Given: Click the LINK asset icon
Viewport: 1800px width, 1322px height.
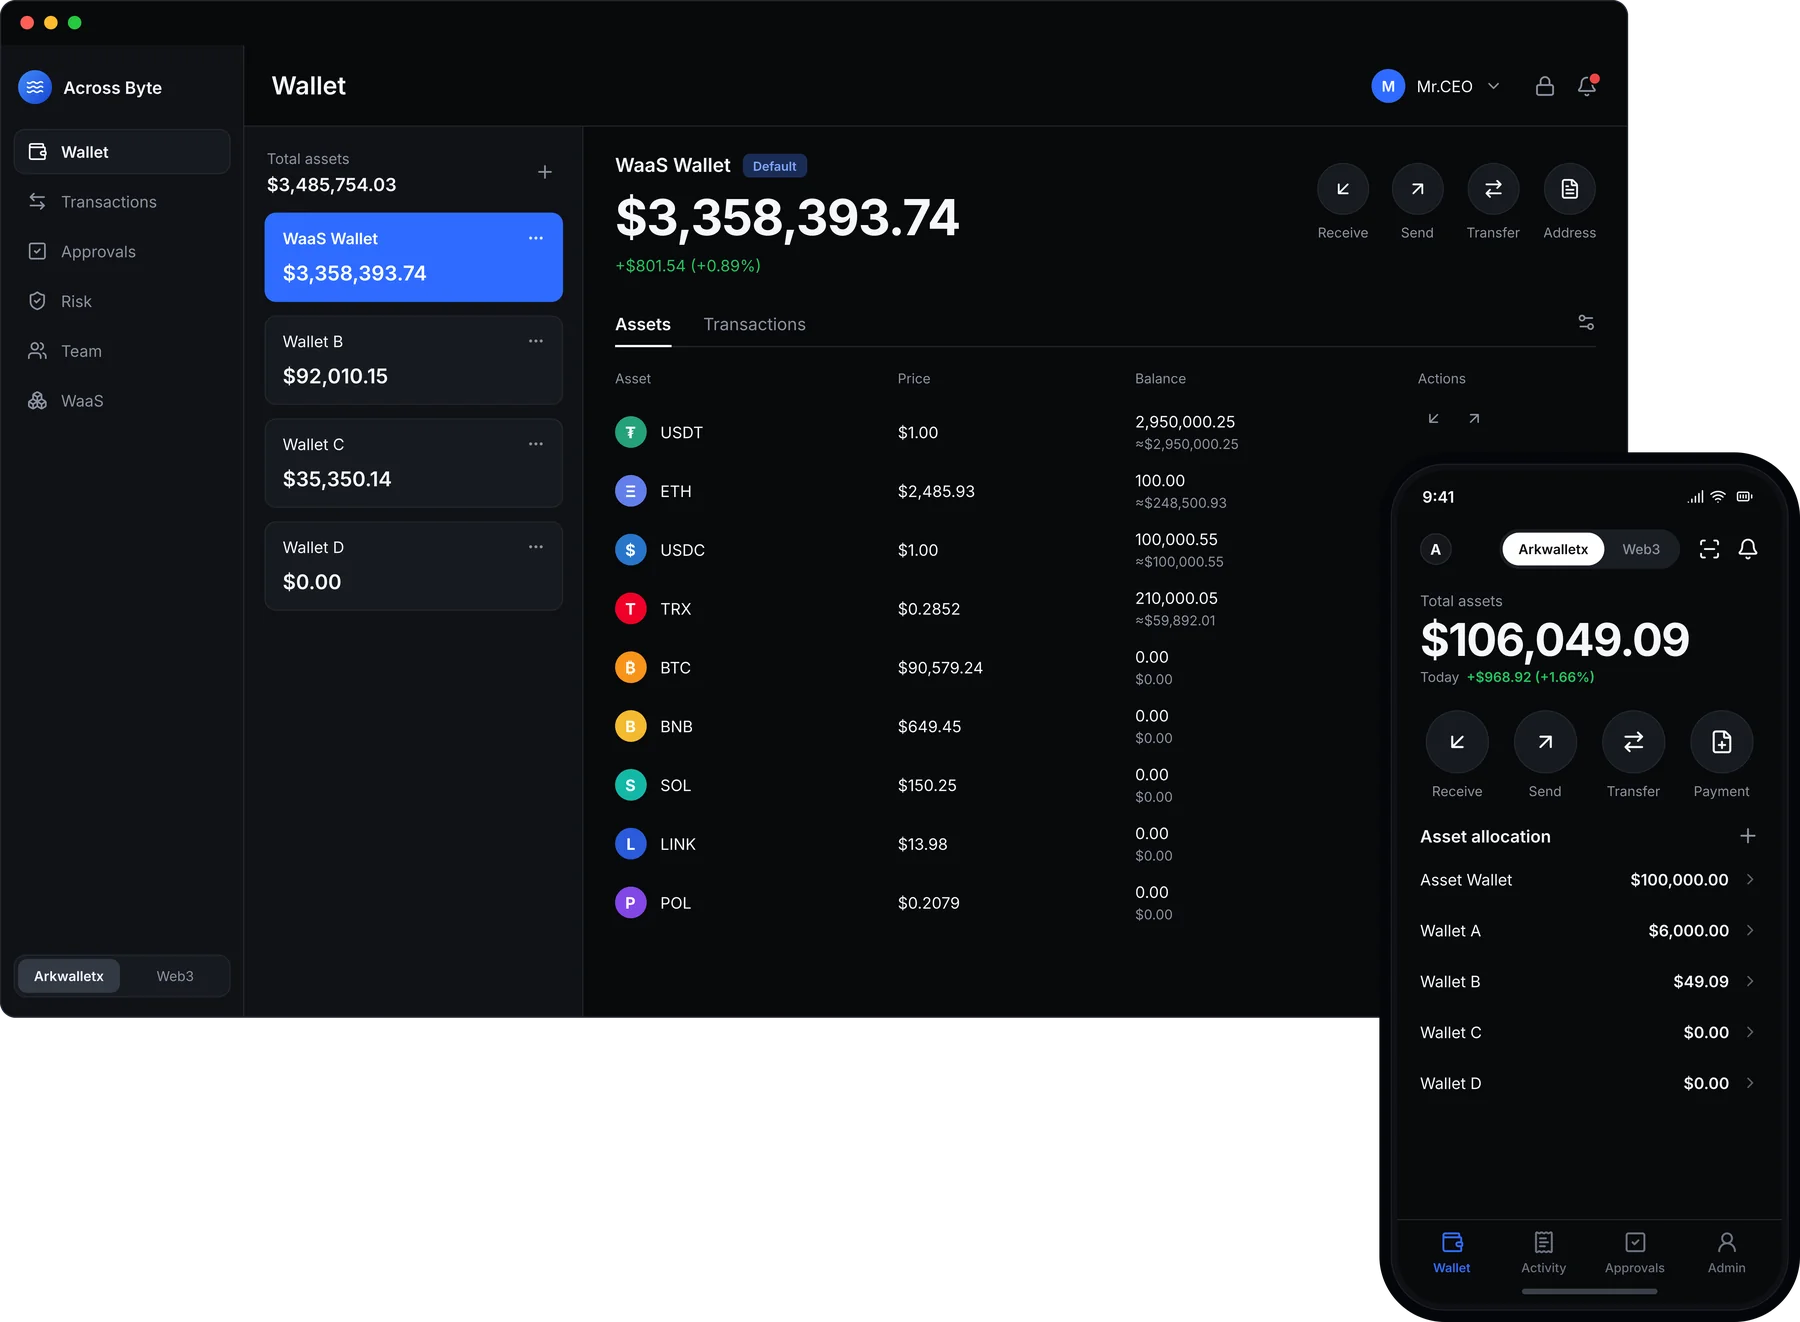Looking at the screenshot, I should point(630,844).
